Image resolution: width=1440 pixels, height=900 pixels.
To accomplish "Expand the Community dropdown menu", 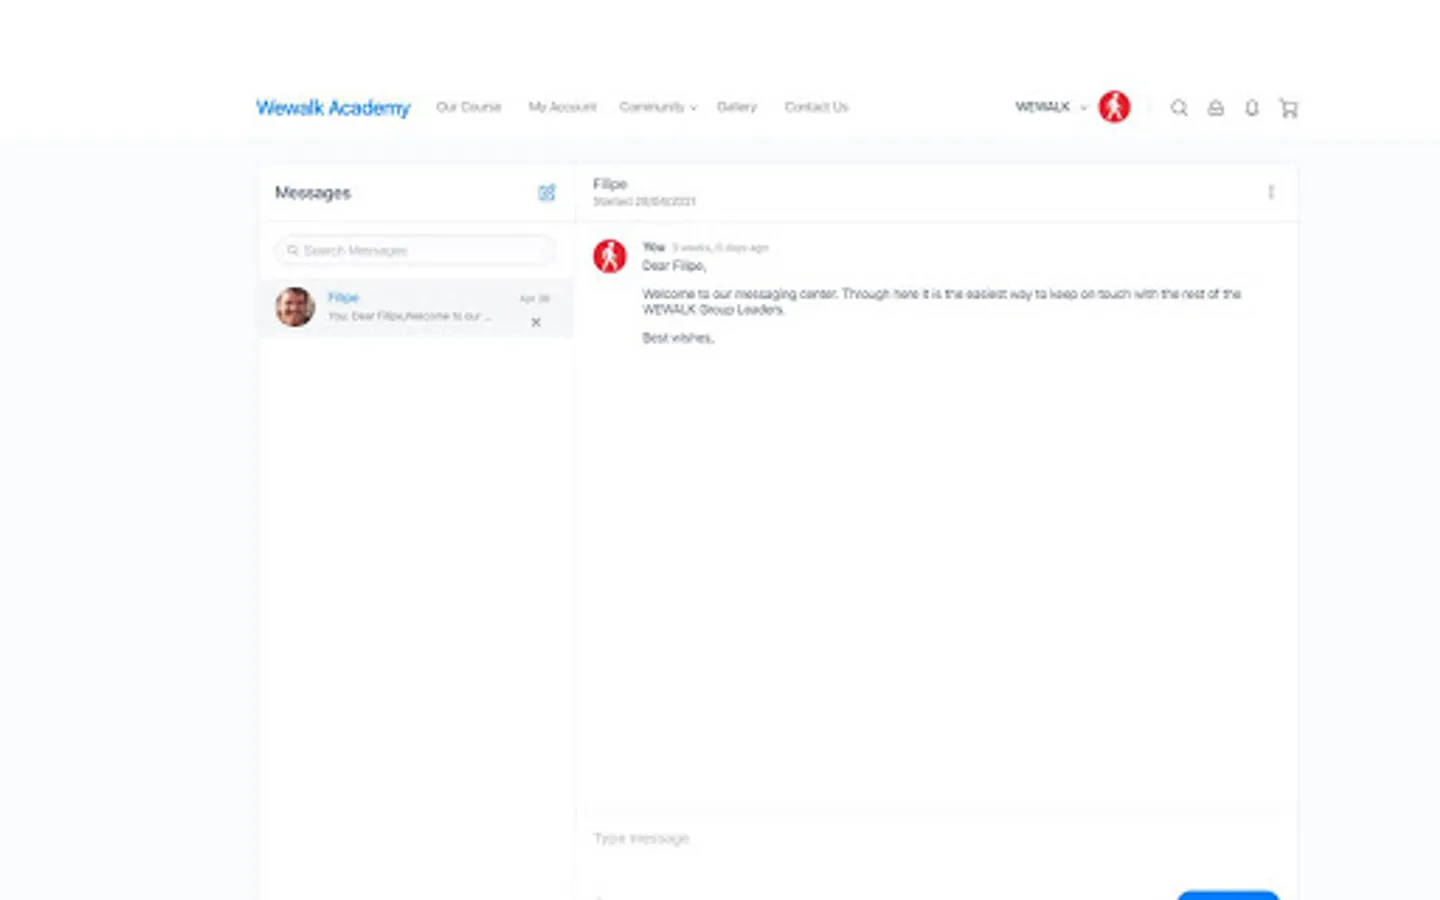I will pyautogui.click(x=658, y=107).
